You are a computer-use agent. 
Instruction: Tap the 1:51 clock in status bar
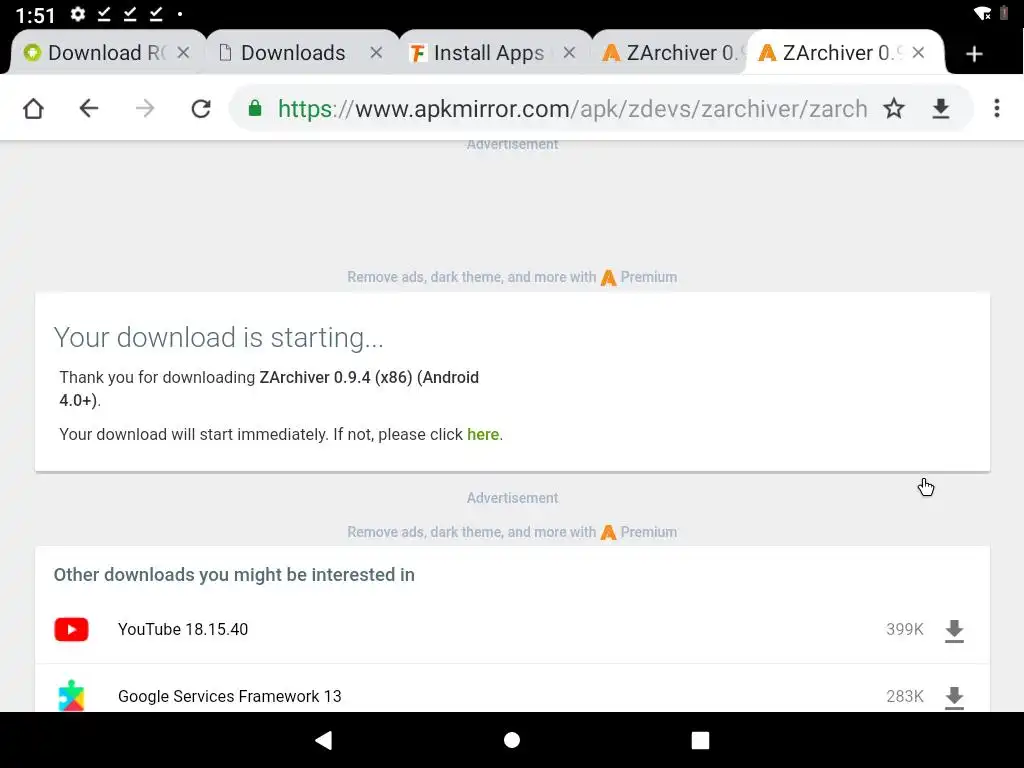(x=35, y=14)
